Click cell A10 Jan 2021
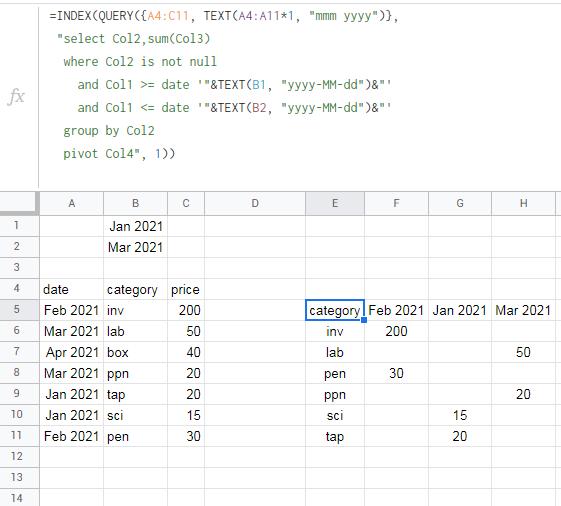This screenshot has height=506, width=561. (72, 415)
